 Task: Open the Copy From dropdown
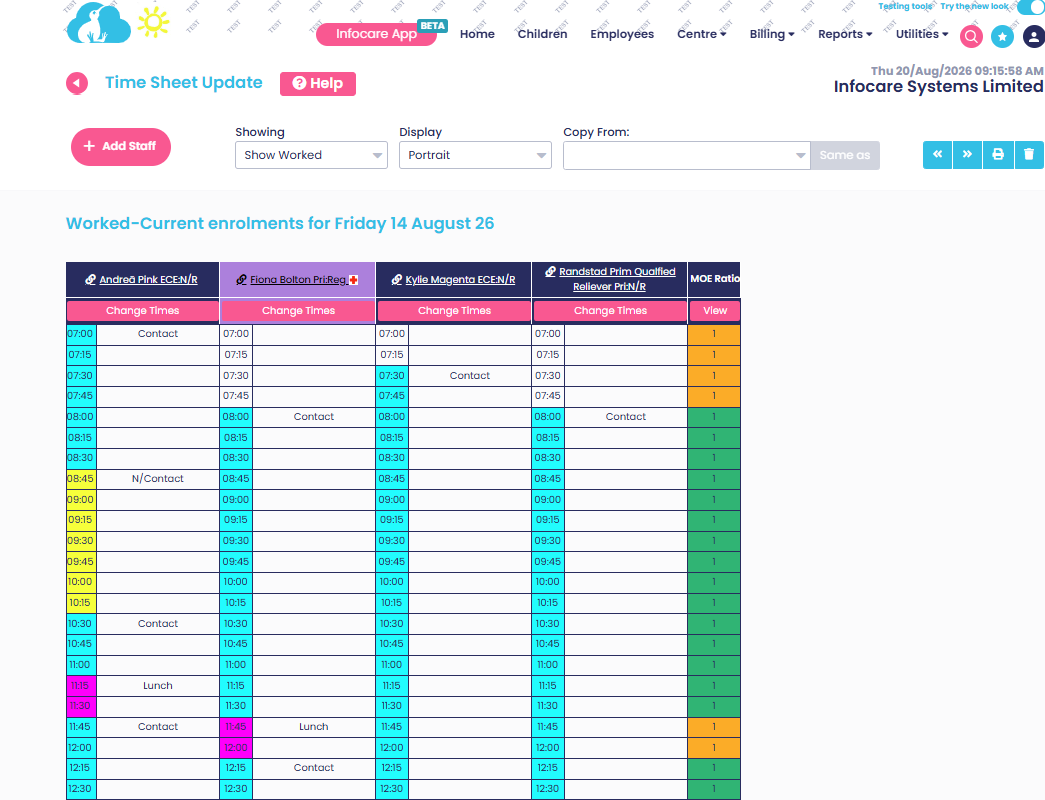point(686,155)
